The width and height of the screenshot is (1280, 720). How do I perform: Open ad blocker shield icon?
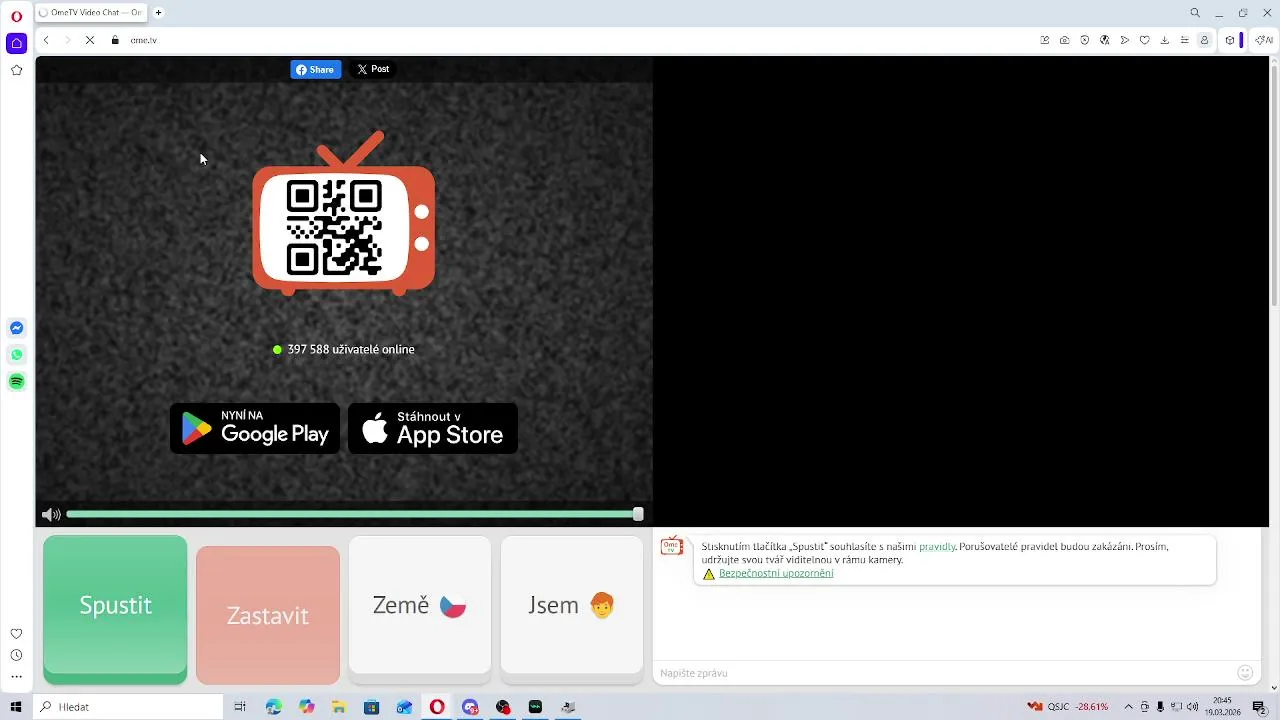point(1085,40)
